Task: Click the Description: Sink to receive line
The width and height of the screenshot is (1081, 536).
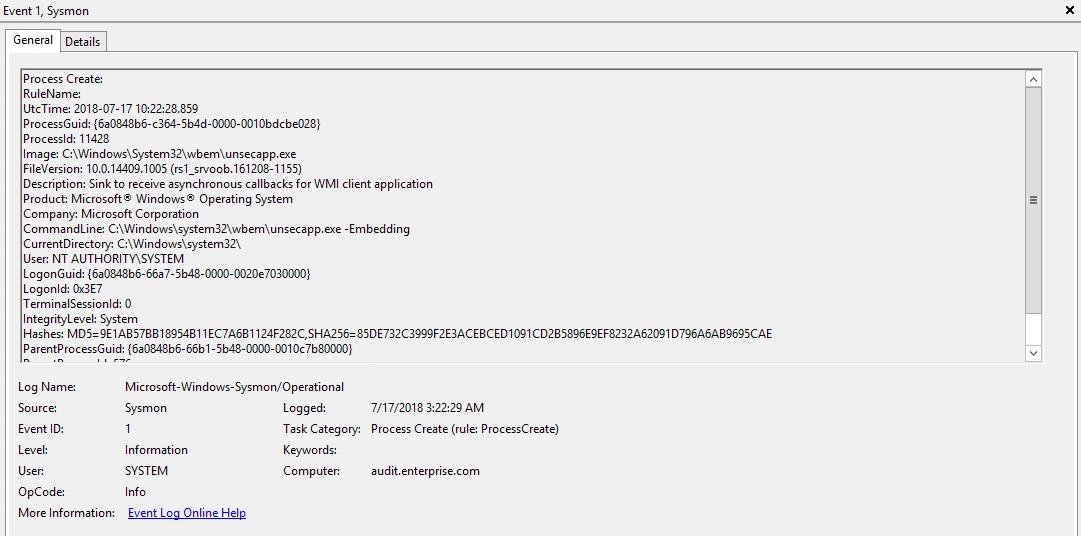Action: click(228, 184)
